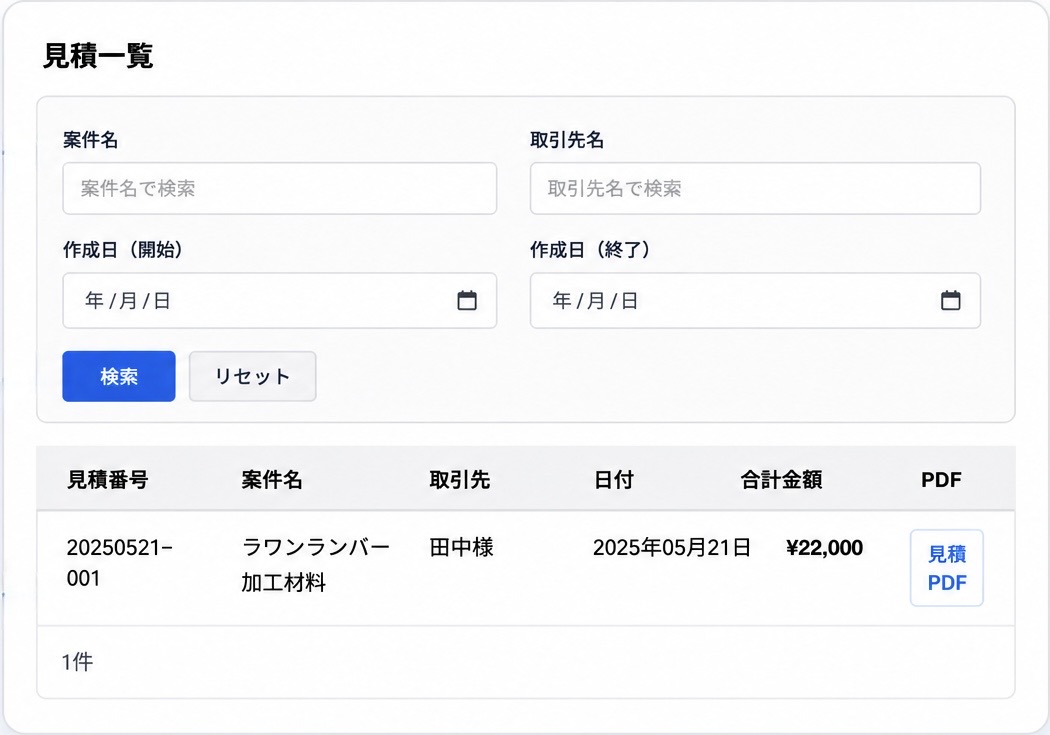Click the 作成日（開始） label

click(x=123, y=250)
